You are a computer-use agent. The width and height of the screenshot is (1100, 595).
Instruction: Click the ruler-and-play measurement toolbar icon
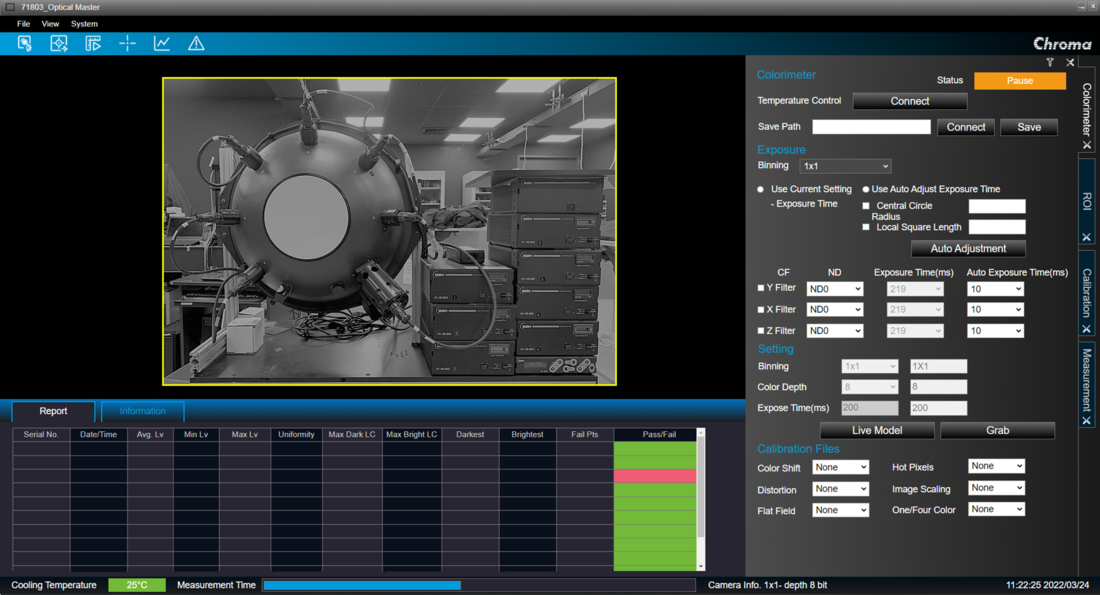(93, 44)
